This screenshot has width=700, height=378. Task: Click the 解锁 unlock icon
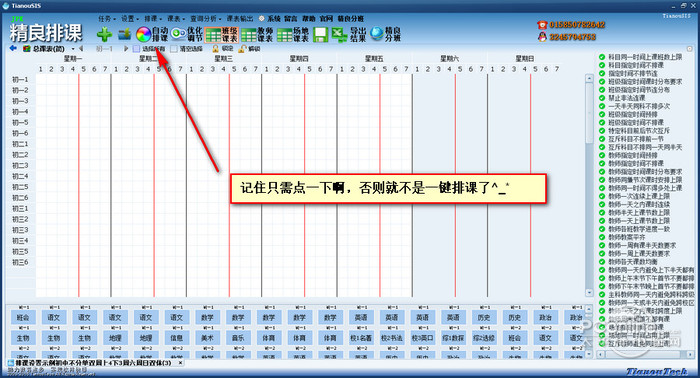[x=242, y=48]
